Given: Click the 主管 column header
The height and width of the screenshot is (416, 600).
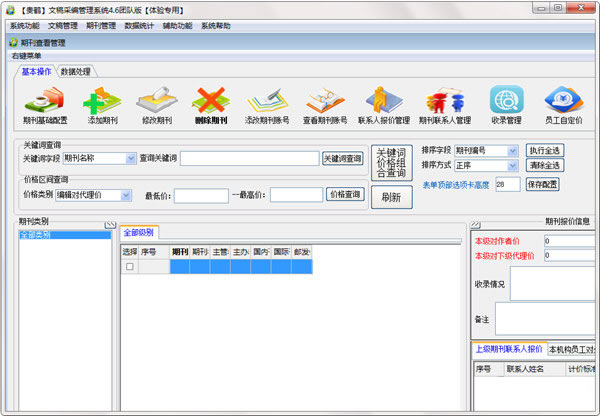Looking at the screenshot, I should 220,252.
